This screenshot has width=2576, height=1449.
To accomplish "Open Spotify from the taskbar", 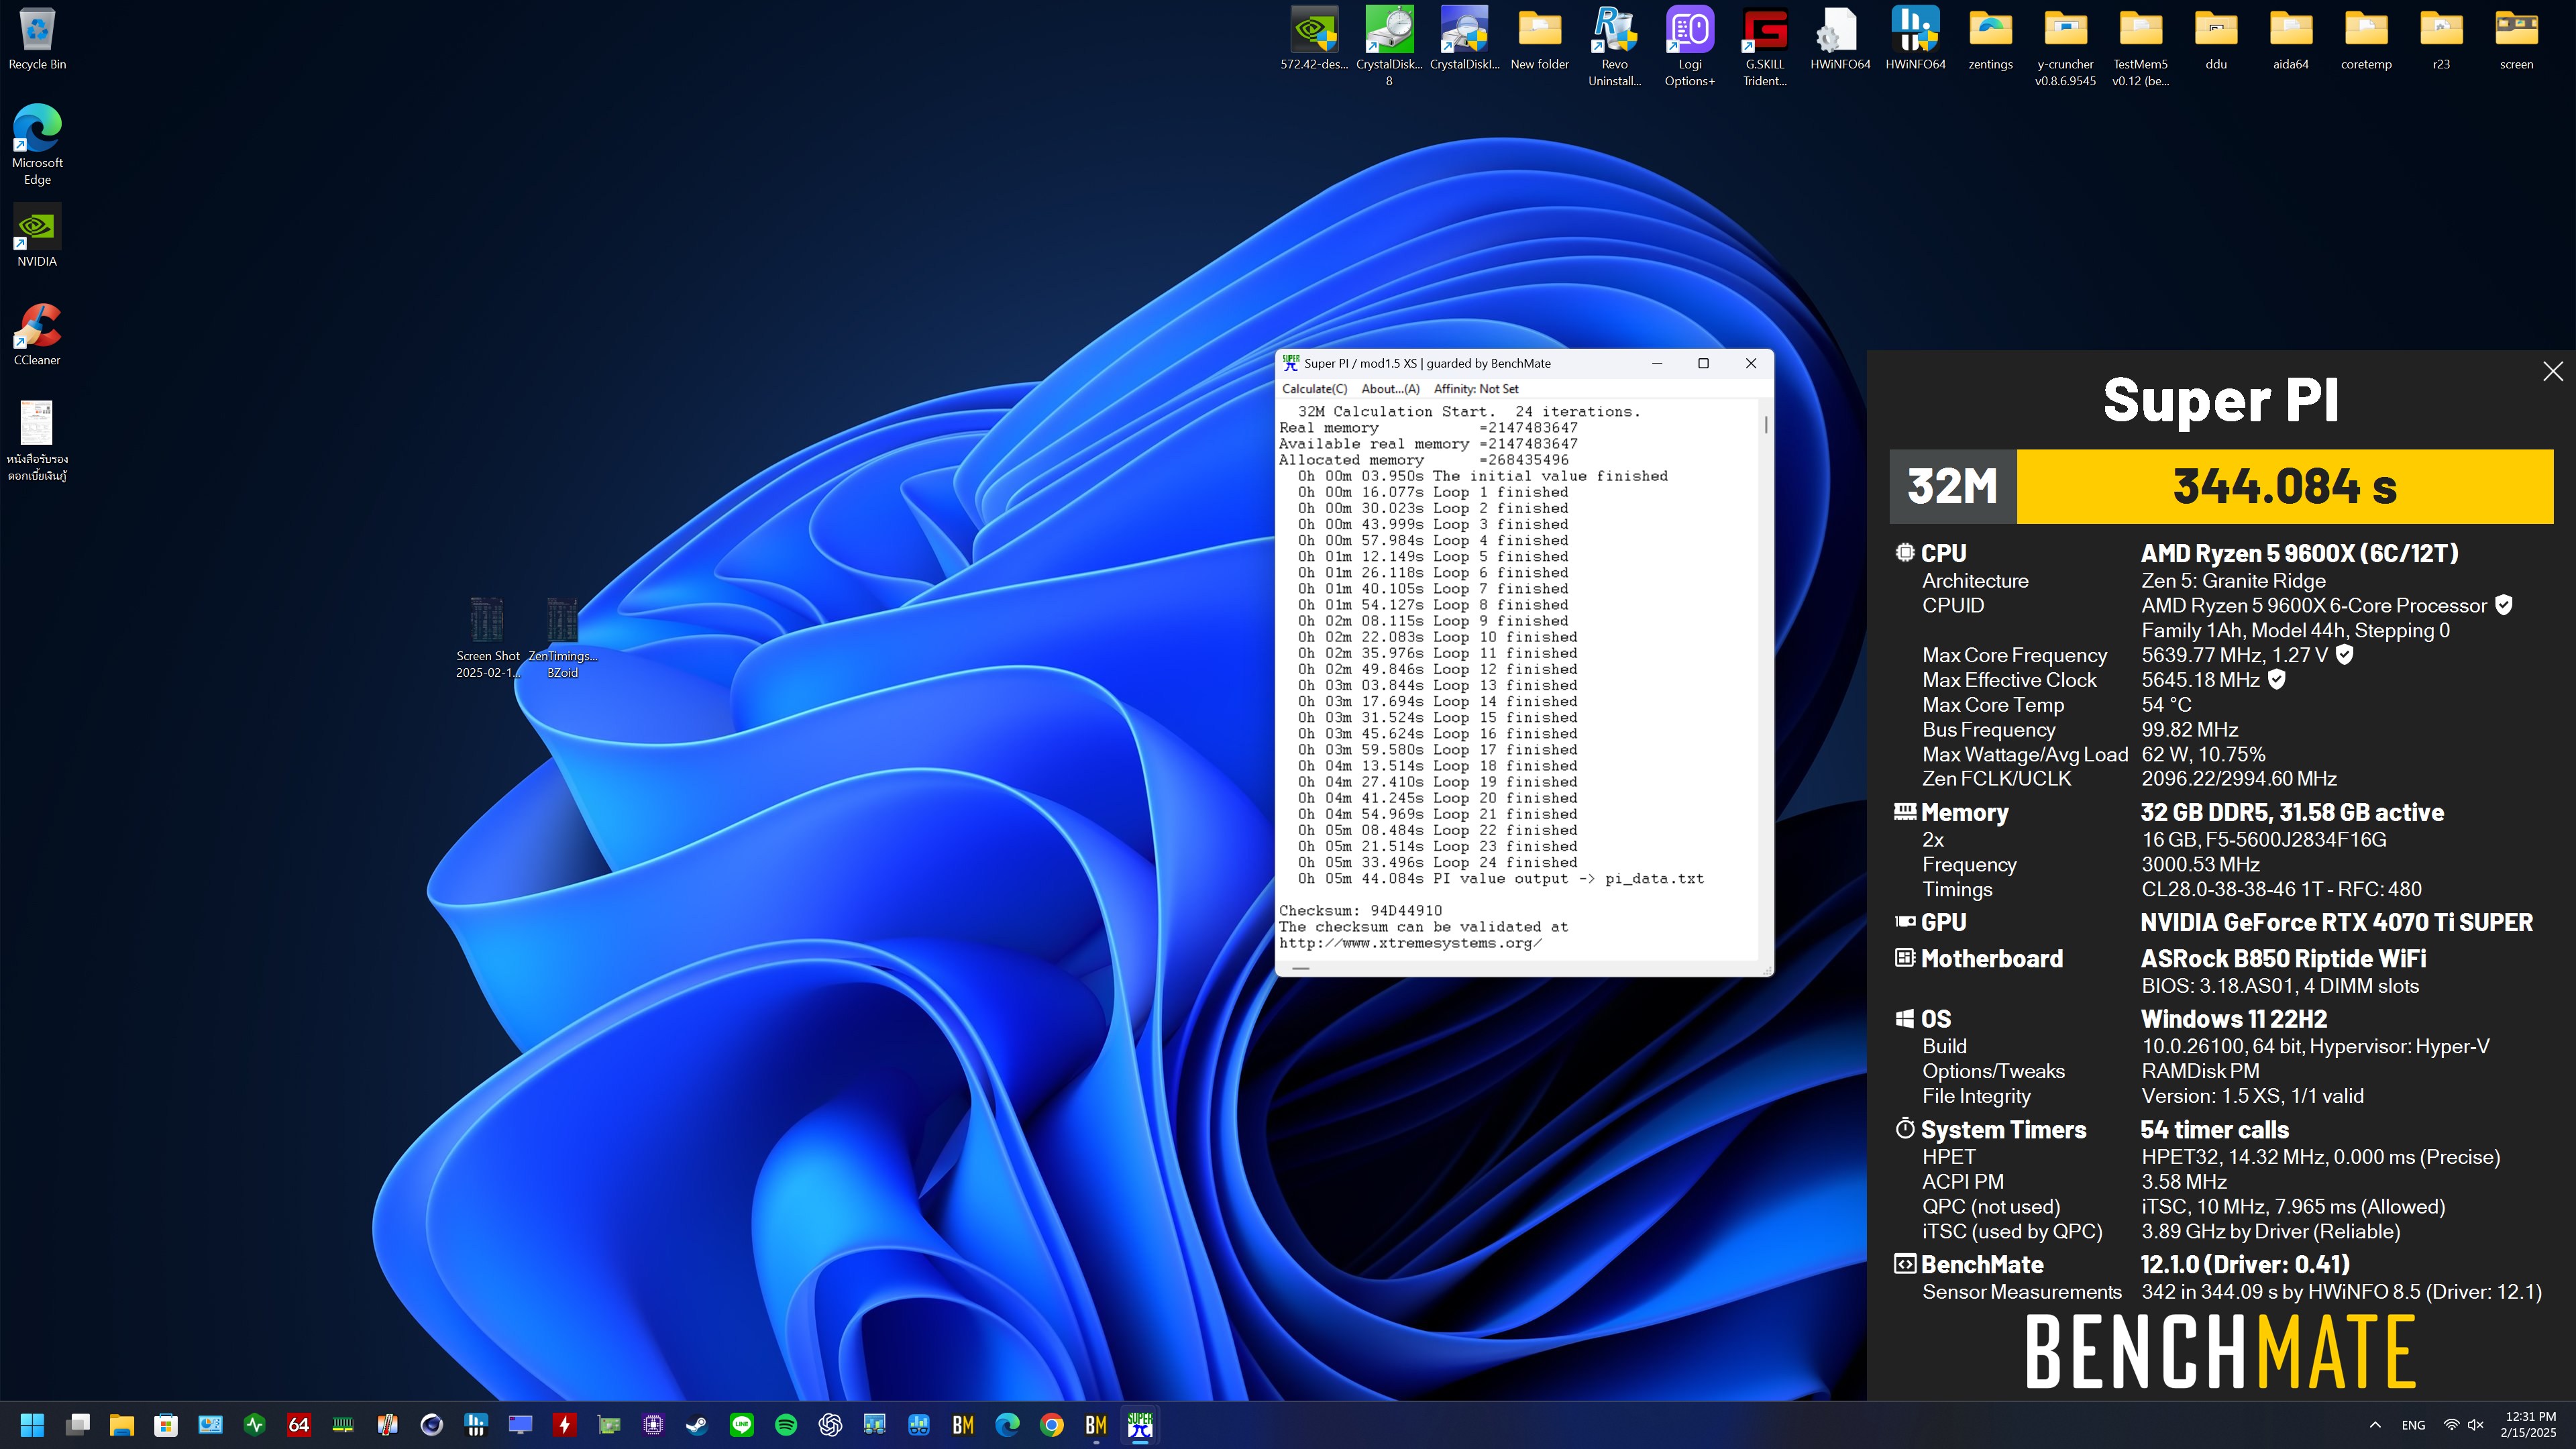I will (786, 1424).
